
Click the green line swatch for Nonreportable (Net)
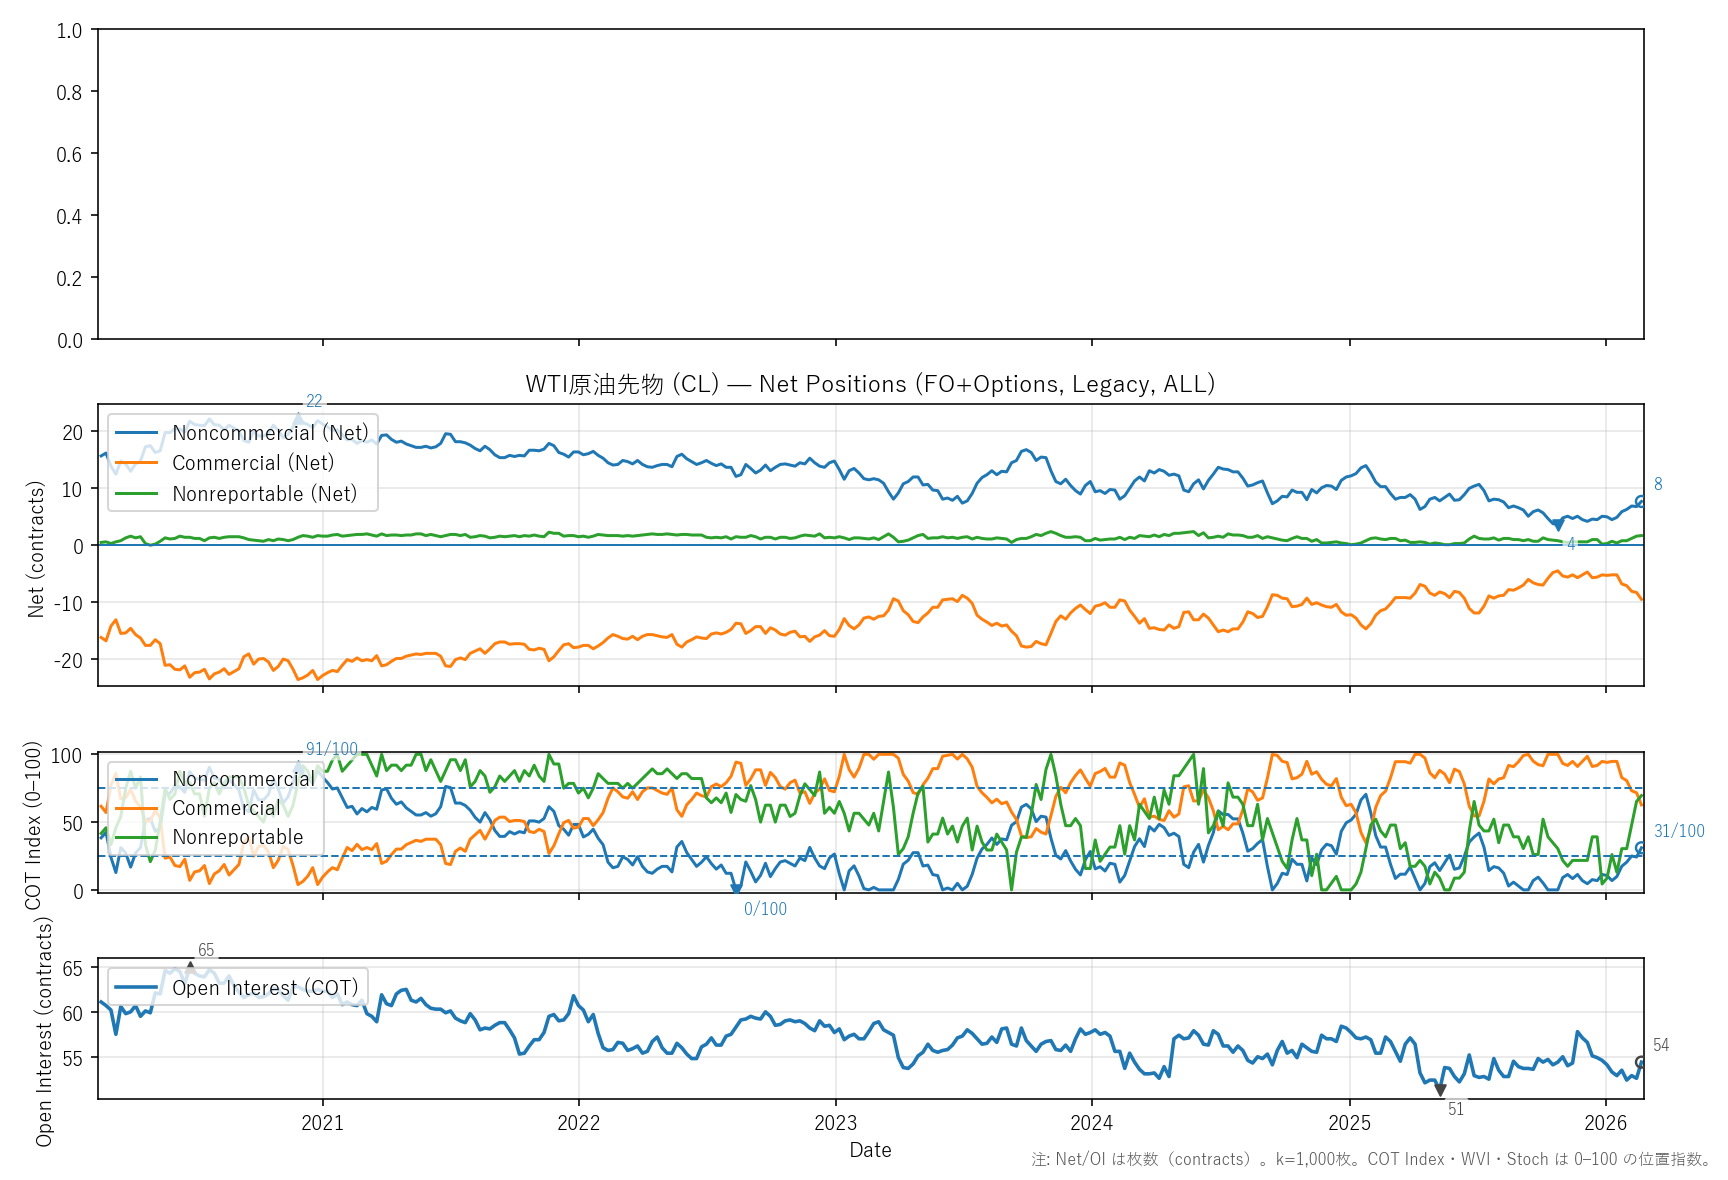(x=137, y=494)
